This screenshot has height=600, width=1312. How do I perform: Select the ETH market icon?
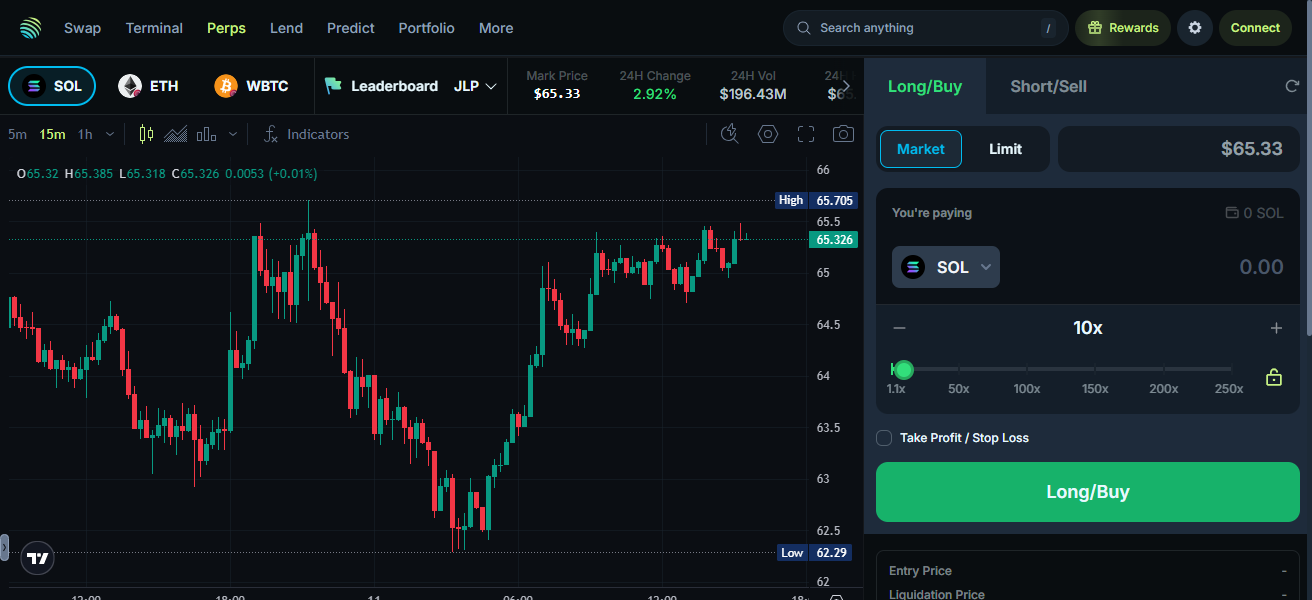click(x=130, y=86)
